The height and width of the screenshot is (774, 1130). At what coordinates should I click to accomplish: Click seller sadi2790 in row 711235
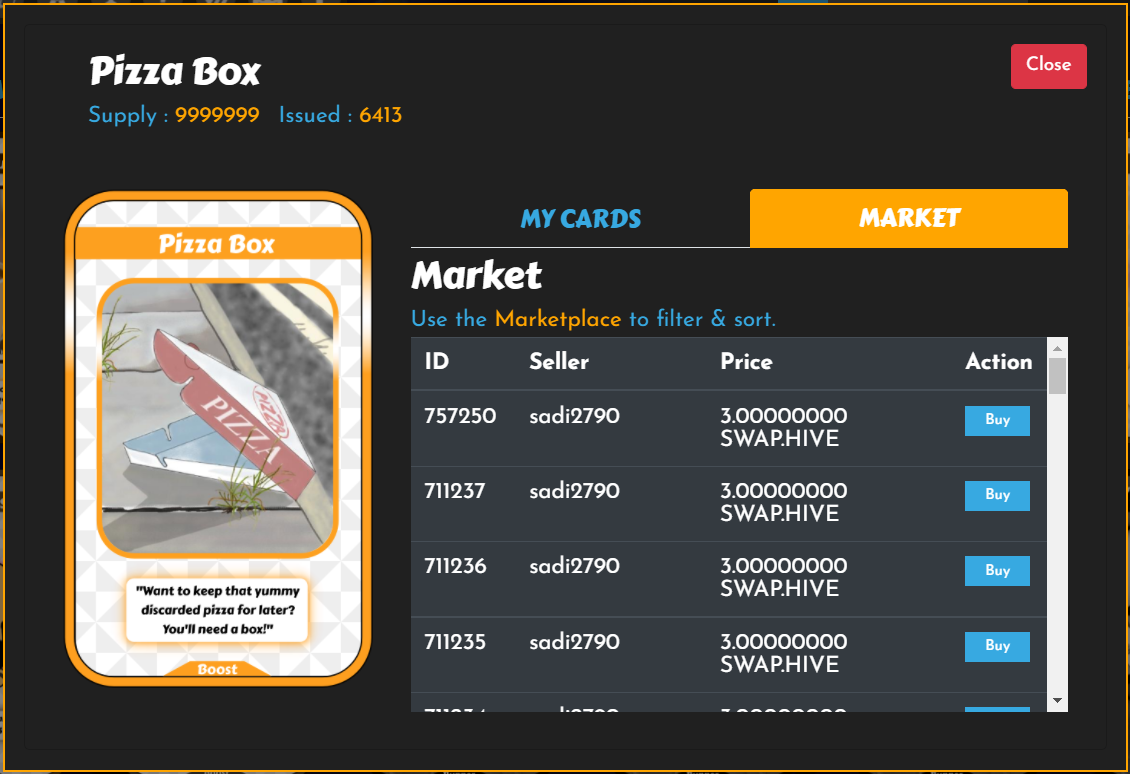click(574, 641)
